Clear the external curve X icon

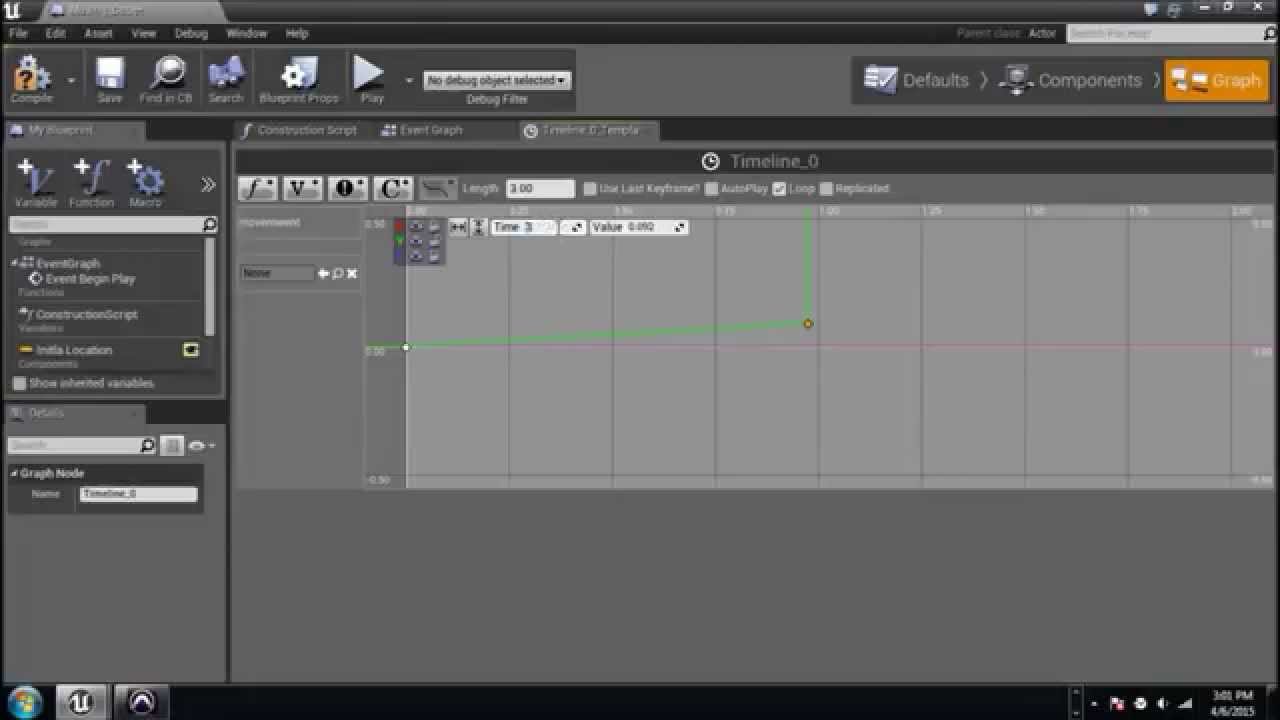[x=352, y=273]
